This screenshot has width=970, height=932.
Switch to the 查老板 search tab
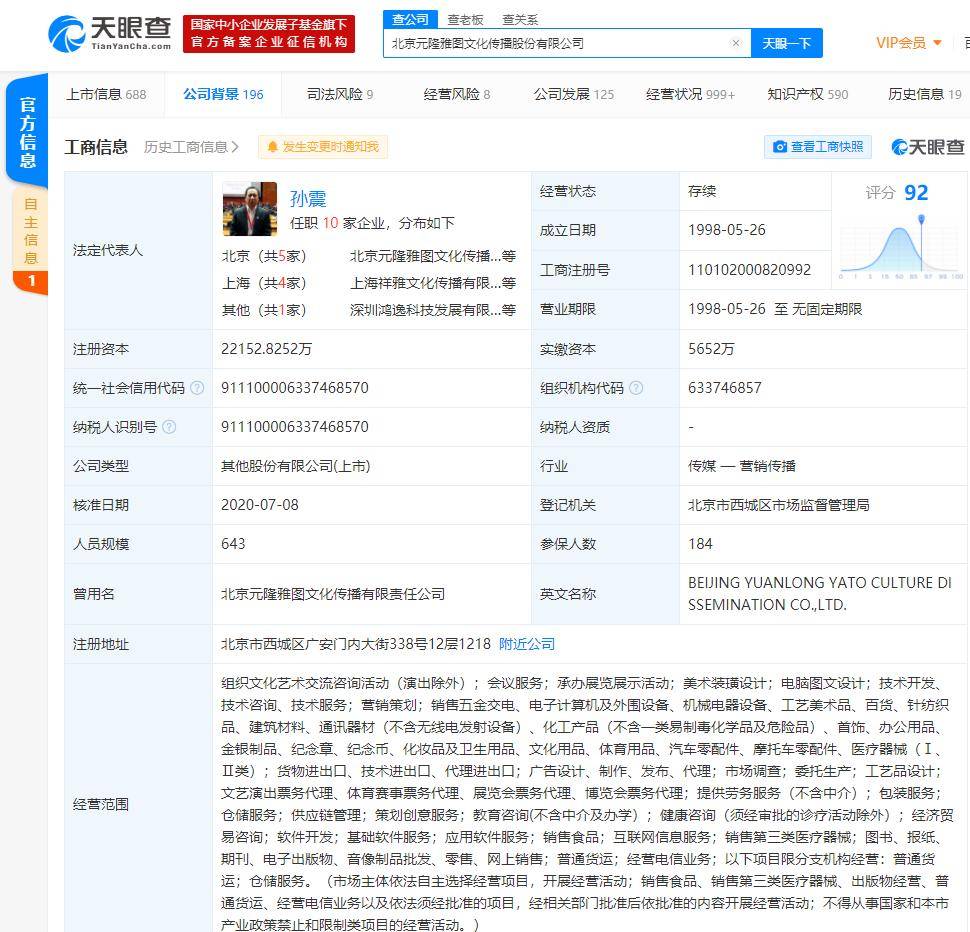tap(465, 20)
